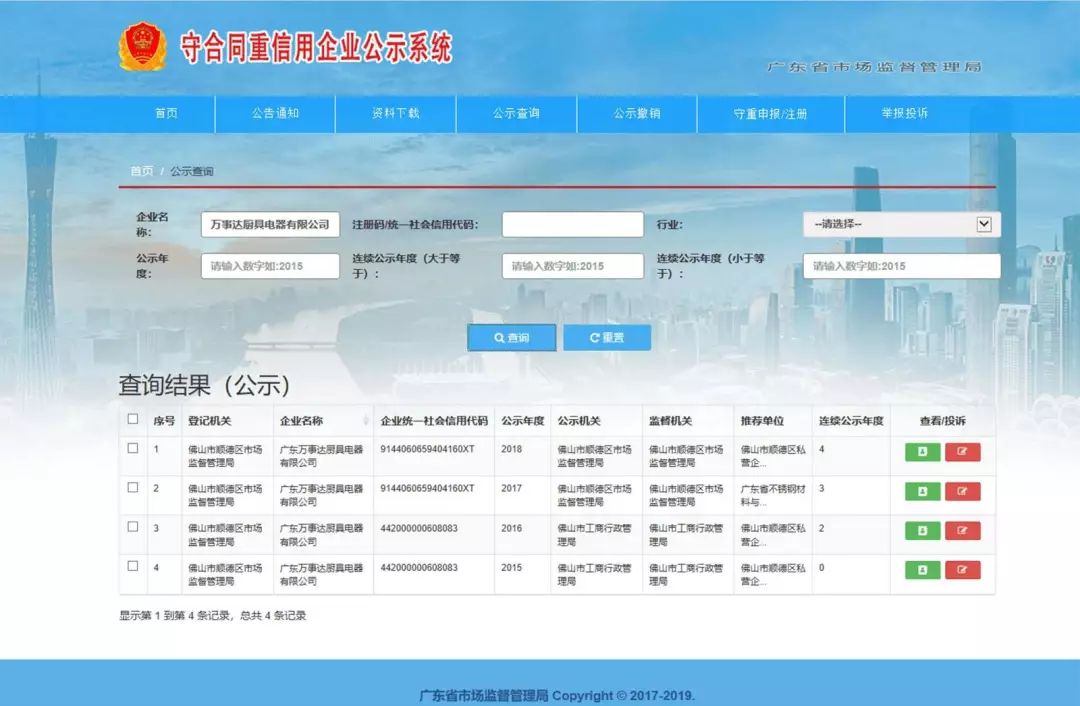The width and height of the screenshot is (1080, 706).
Task: Expand the 行业 dropdown selector
Action: pos(901,224)
